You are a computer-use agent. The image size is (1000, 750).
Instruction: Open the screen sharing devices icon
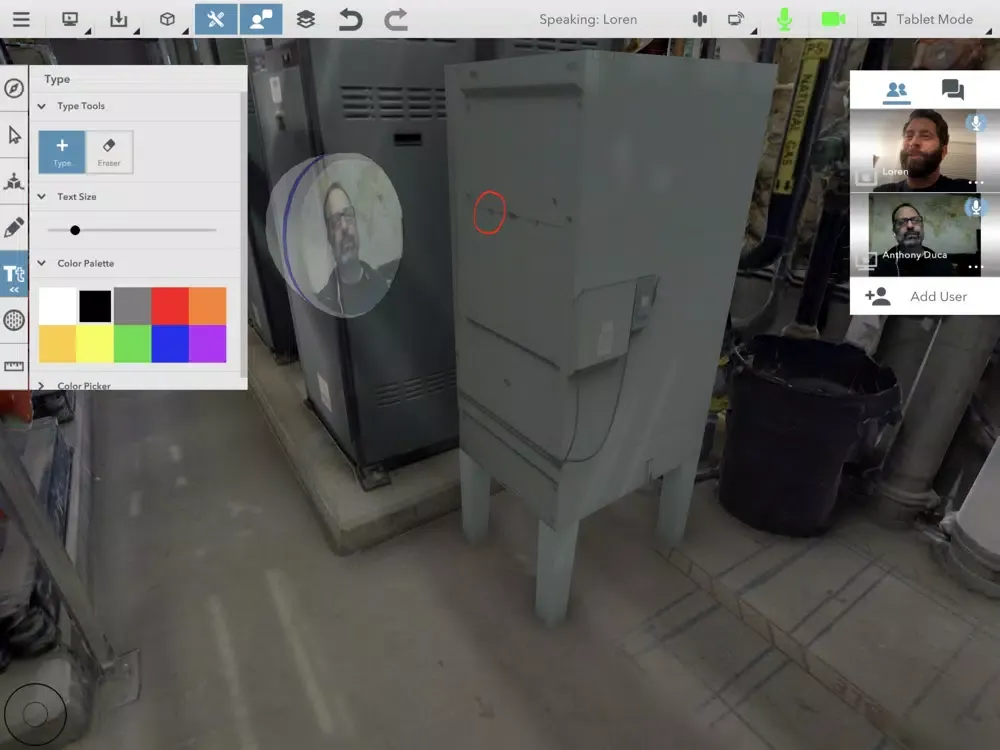click(x=736, y=19)
